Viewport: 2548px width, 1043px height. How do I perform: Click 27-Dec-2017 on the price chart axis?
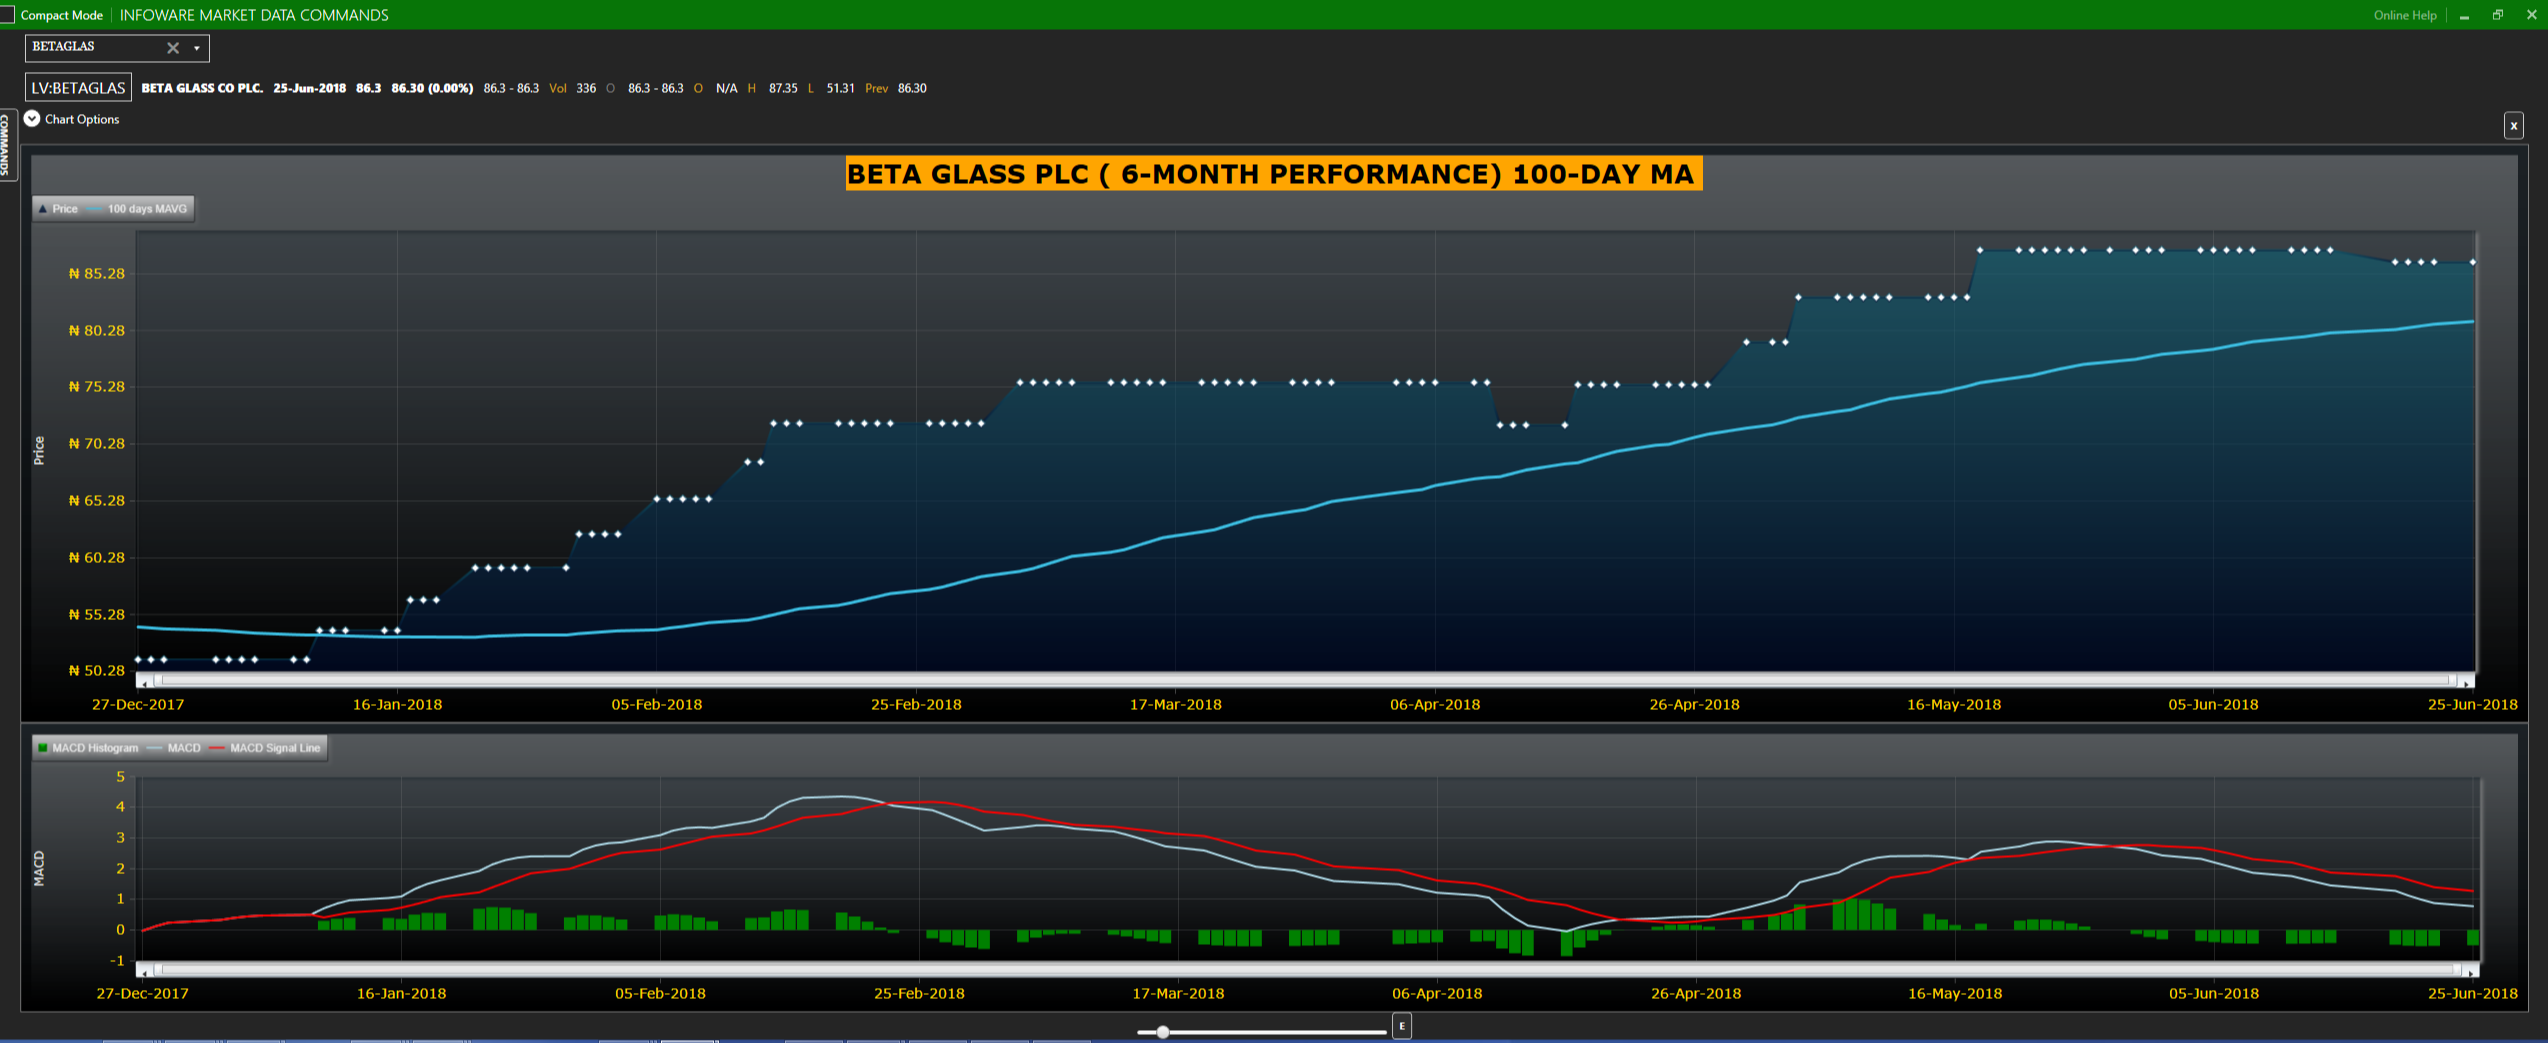(x=138, y=705)
